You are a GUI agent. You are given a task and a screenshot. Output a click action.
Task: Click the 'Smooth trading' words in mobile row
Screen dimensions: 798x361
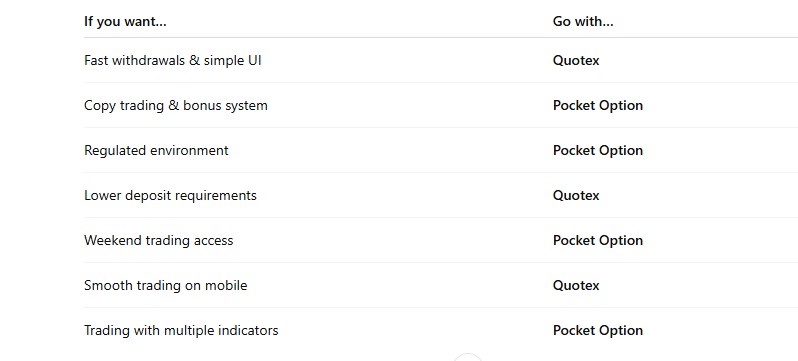click(133, 286)
